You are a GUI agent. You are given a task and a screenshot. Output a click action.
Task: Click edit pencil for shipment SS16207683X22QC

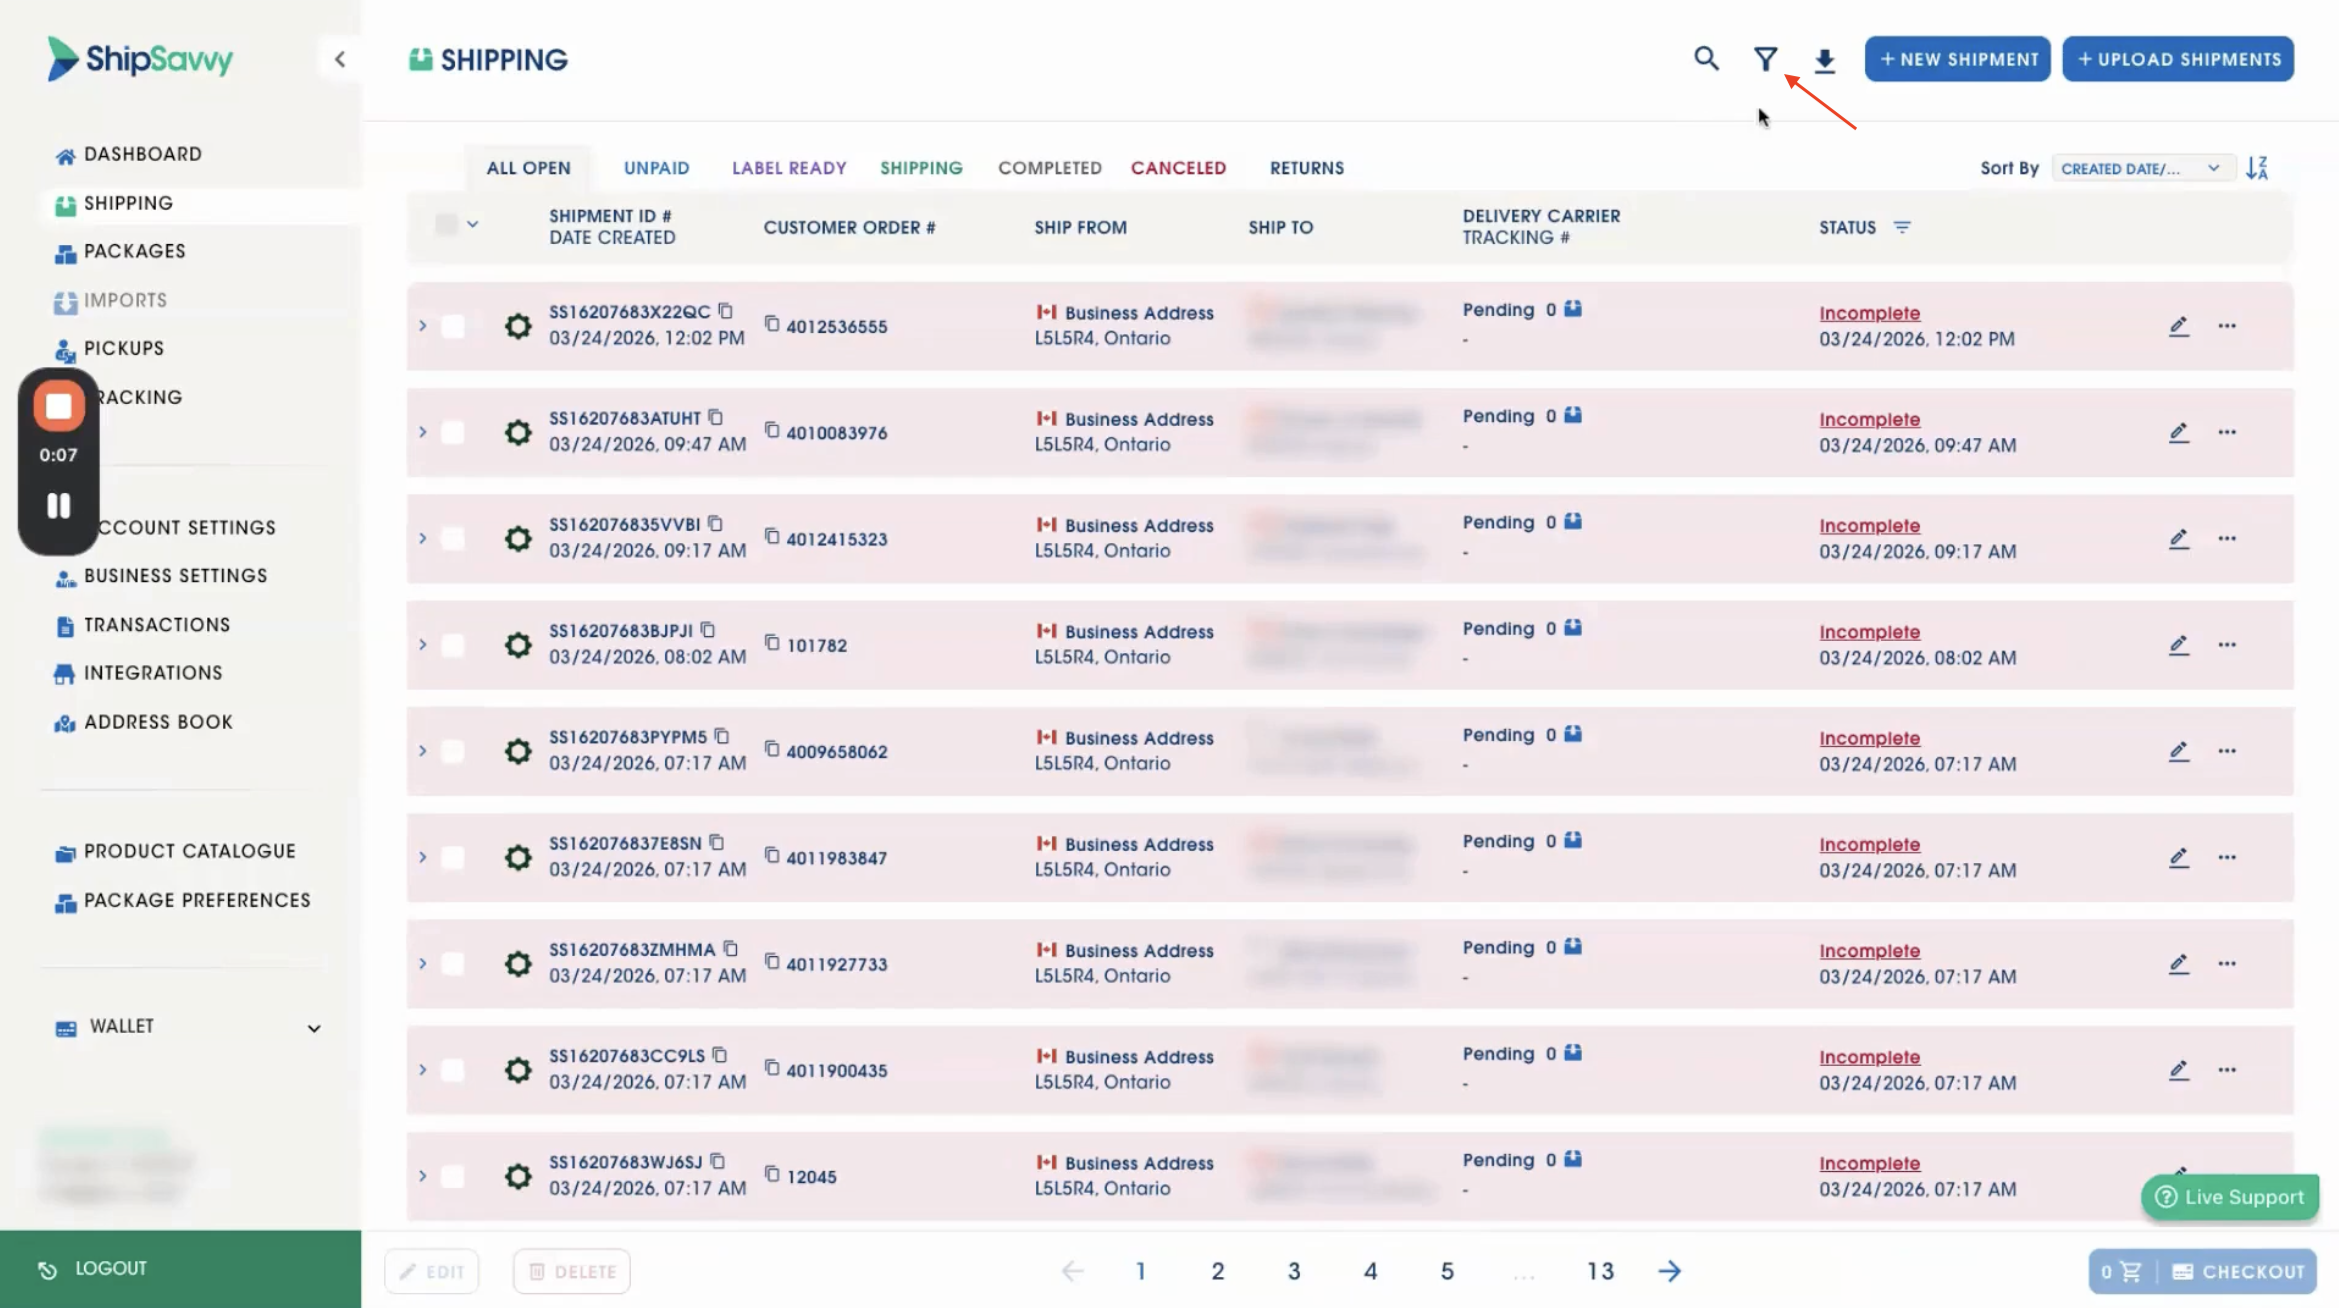pyautogui.click(x=2178, y=326)
